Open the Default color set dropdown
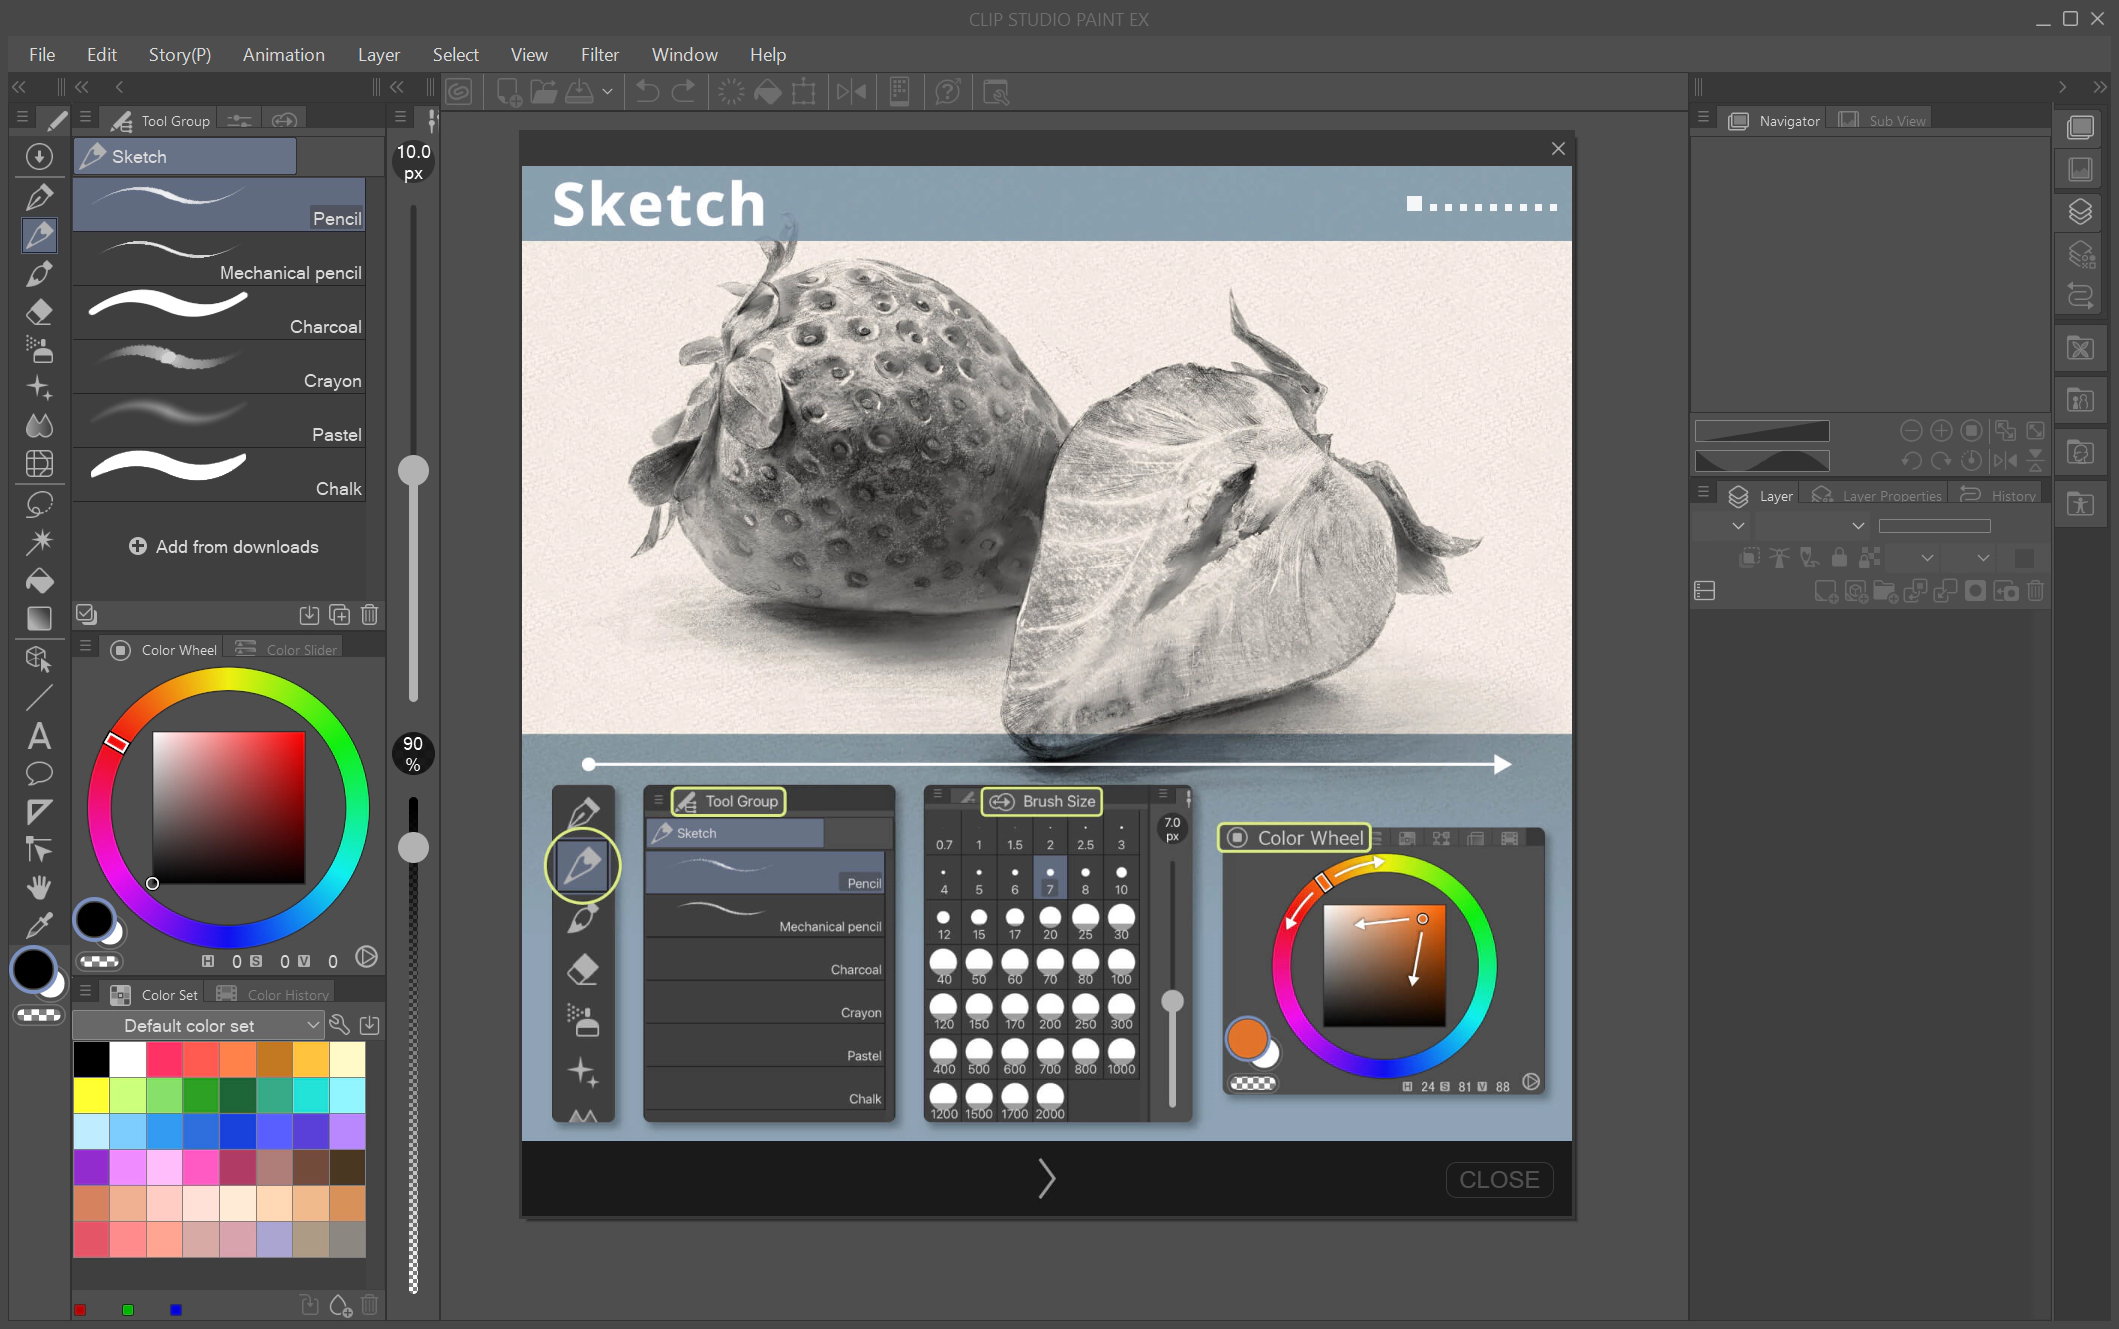This screenshot has height=1329, width=2119. point(198,1025)
